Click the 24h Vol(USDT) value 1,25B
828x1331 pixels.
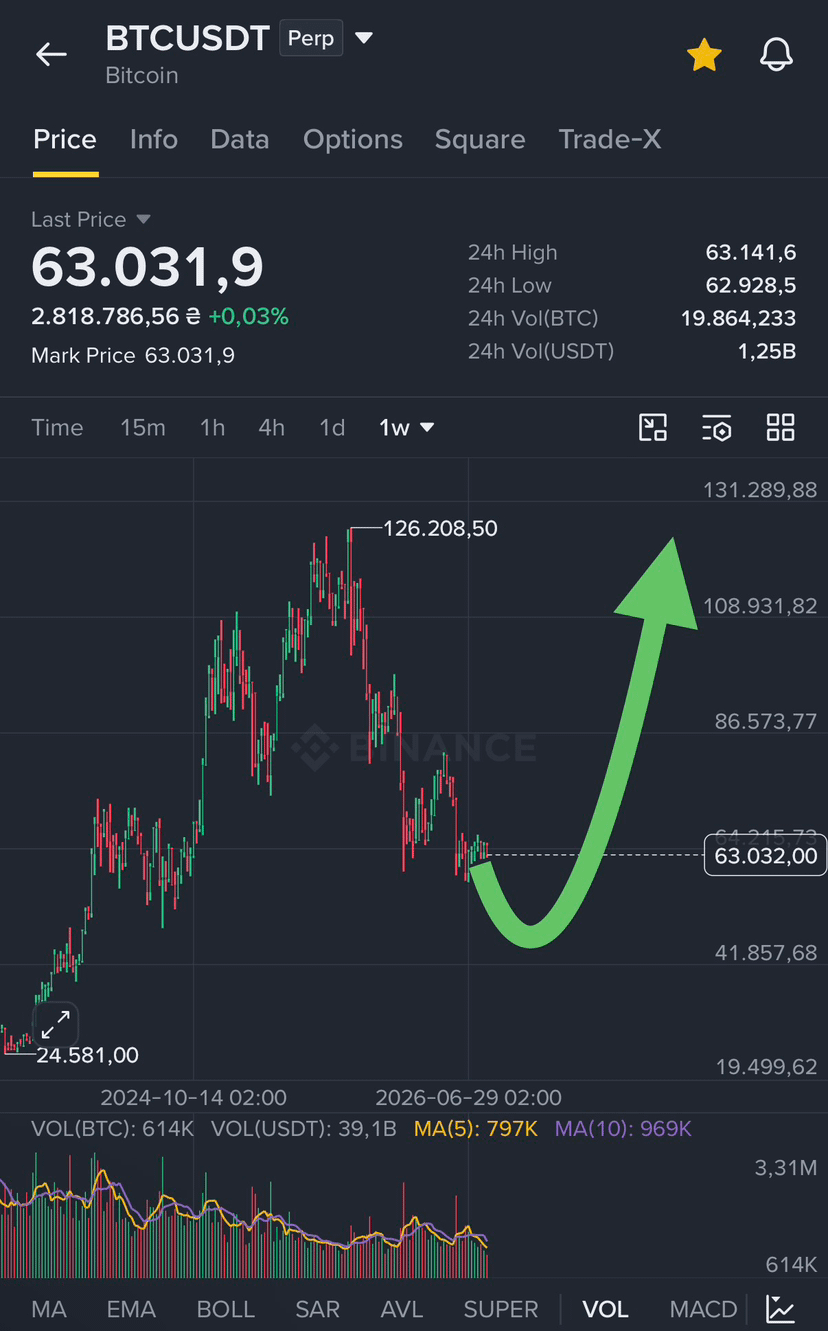coord(767,351)
